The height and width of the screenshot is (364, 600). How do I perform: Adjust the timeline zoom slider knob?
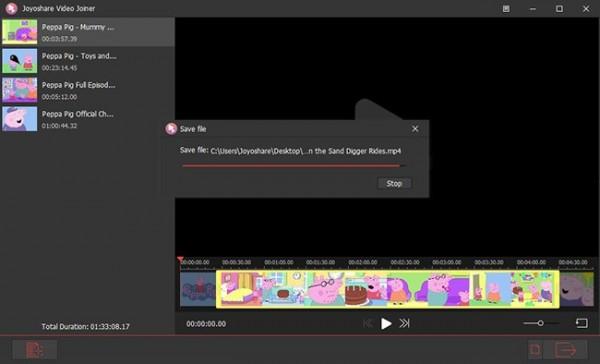click(540, 323)
